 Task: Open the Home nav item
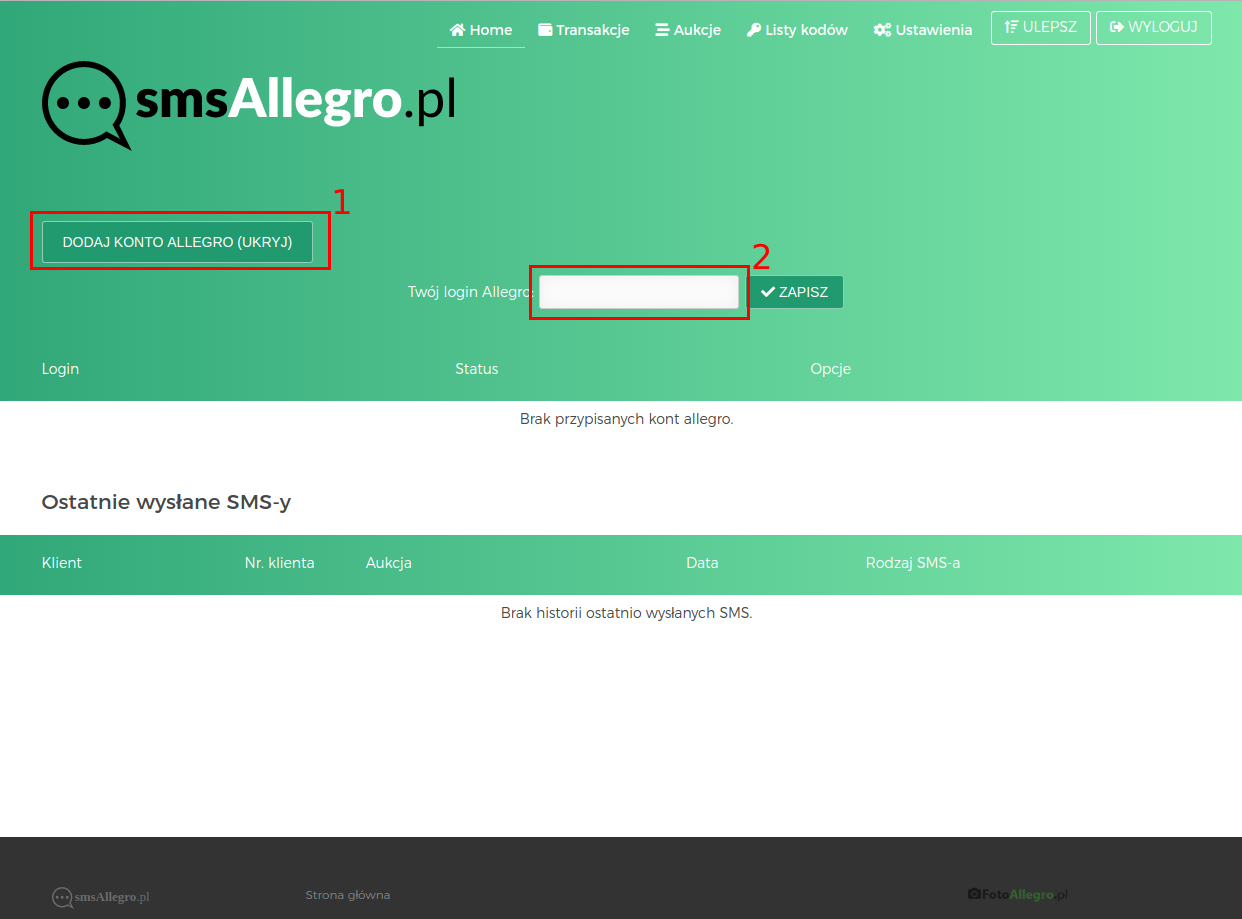pos(481,30)
